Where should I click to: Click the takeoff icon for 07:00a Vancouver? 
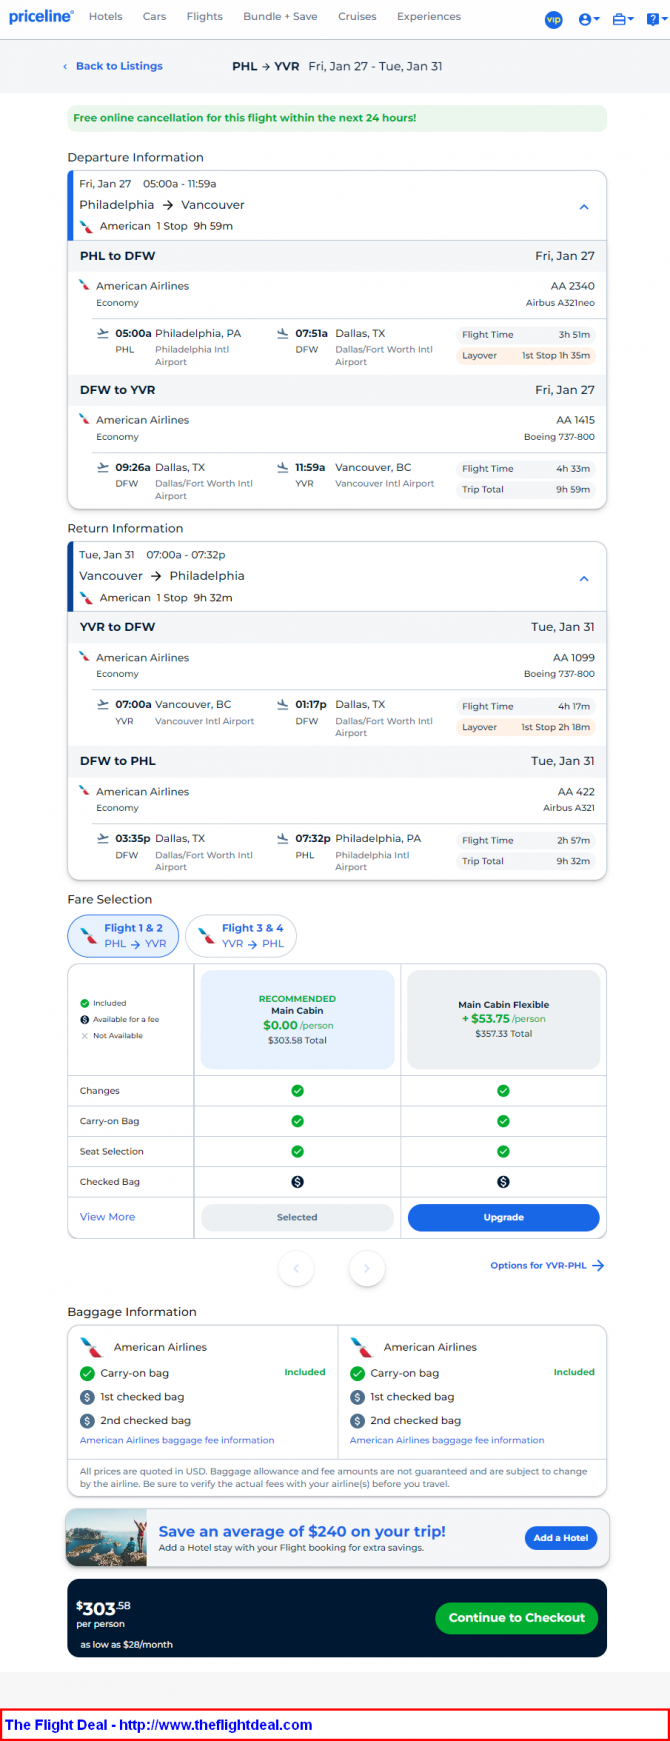pos(102,705)
